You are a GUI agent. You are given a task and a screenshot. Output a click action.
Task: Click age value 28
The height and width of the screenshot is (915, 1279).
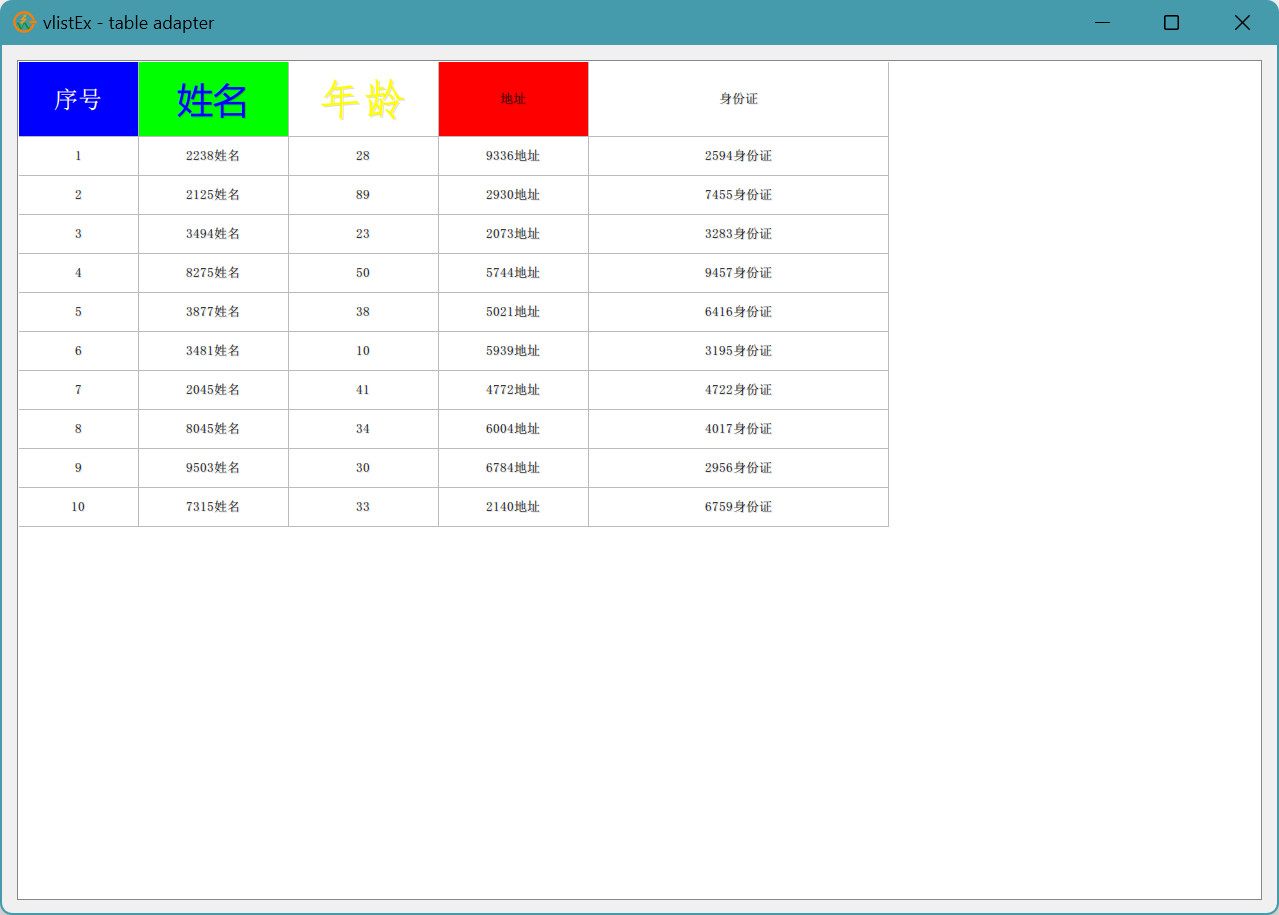[x=363, y=156]
